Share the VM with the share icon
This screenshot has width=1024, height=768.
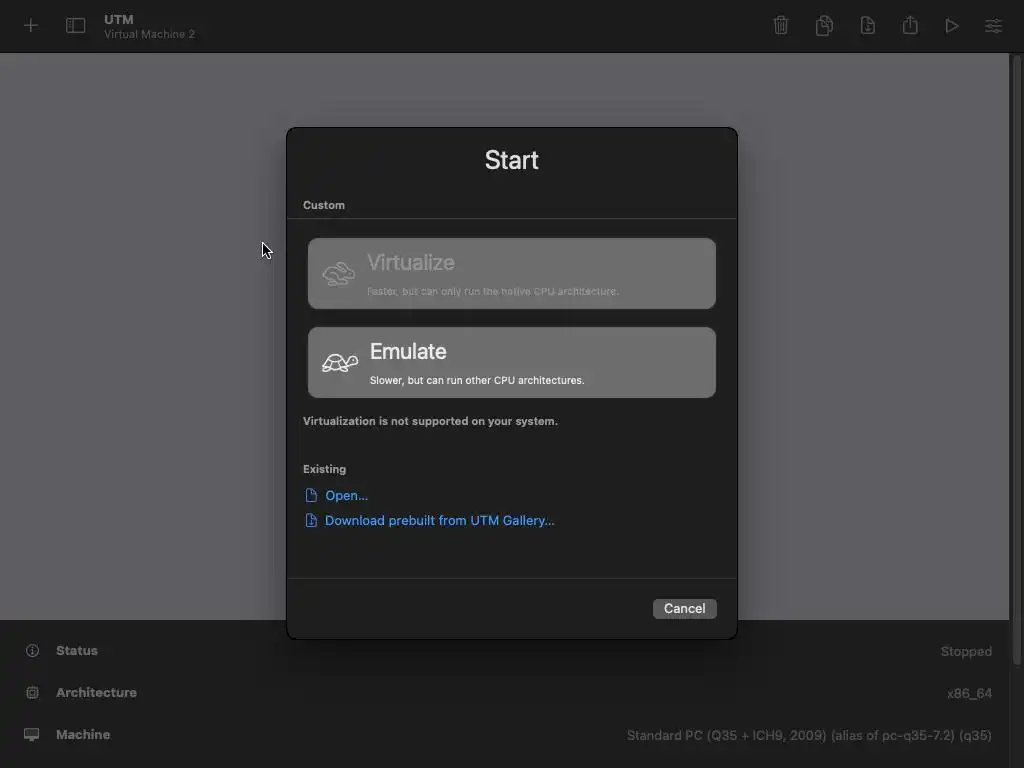tap(910, 25)
